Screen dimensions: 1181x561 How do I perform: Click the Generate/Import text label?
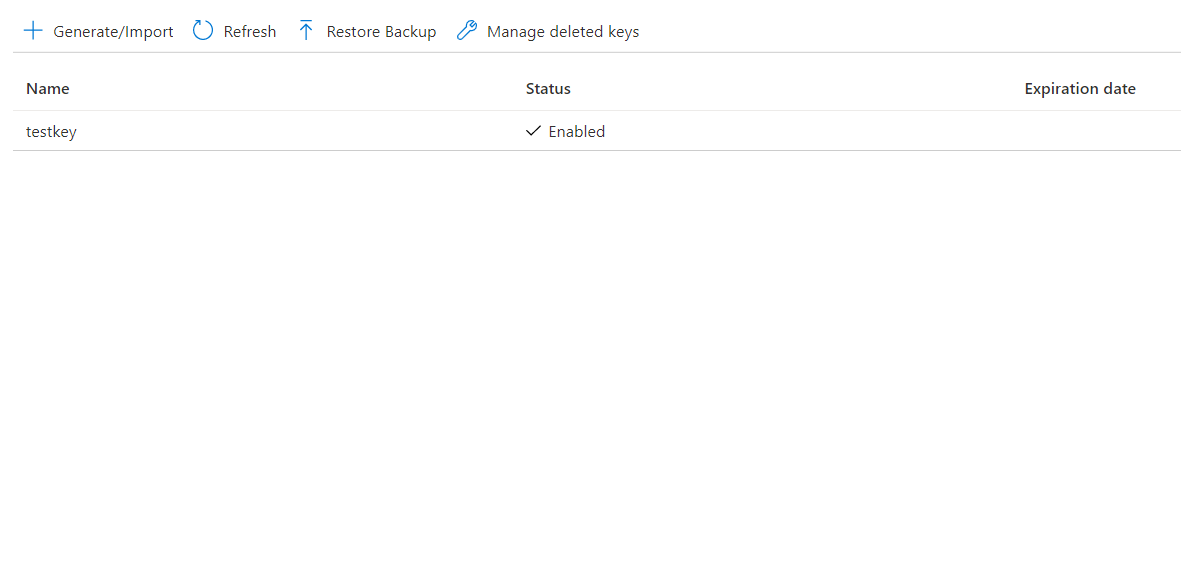coord(113,32)
